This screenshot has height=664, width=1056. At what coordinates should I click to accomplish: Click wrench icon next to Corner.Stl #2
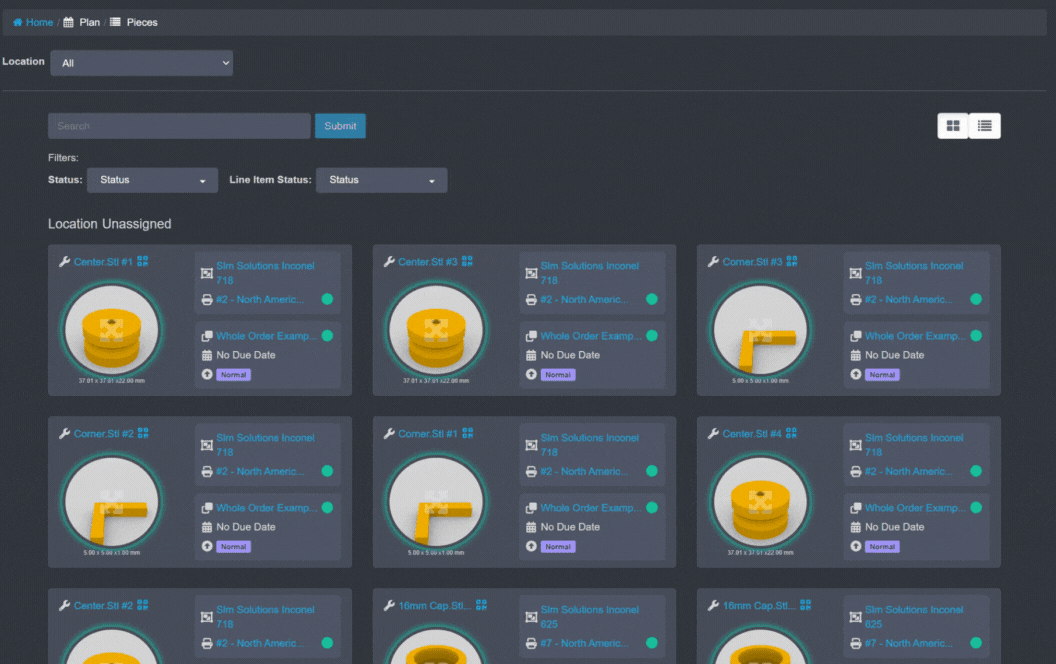pos(65,434)
